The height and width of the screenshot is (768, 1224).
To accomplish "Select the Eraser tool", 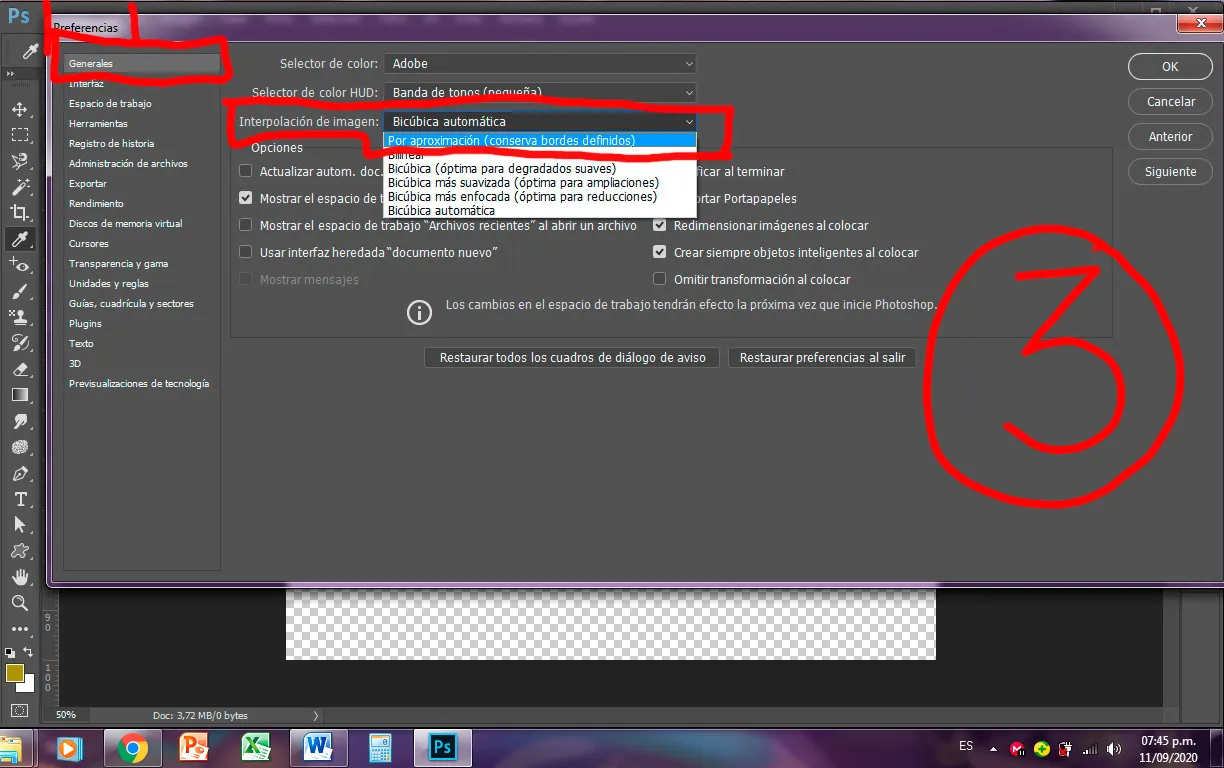I will tap(19, 369).
